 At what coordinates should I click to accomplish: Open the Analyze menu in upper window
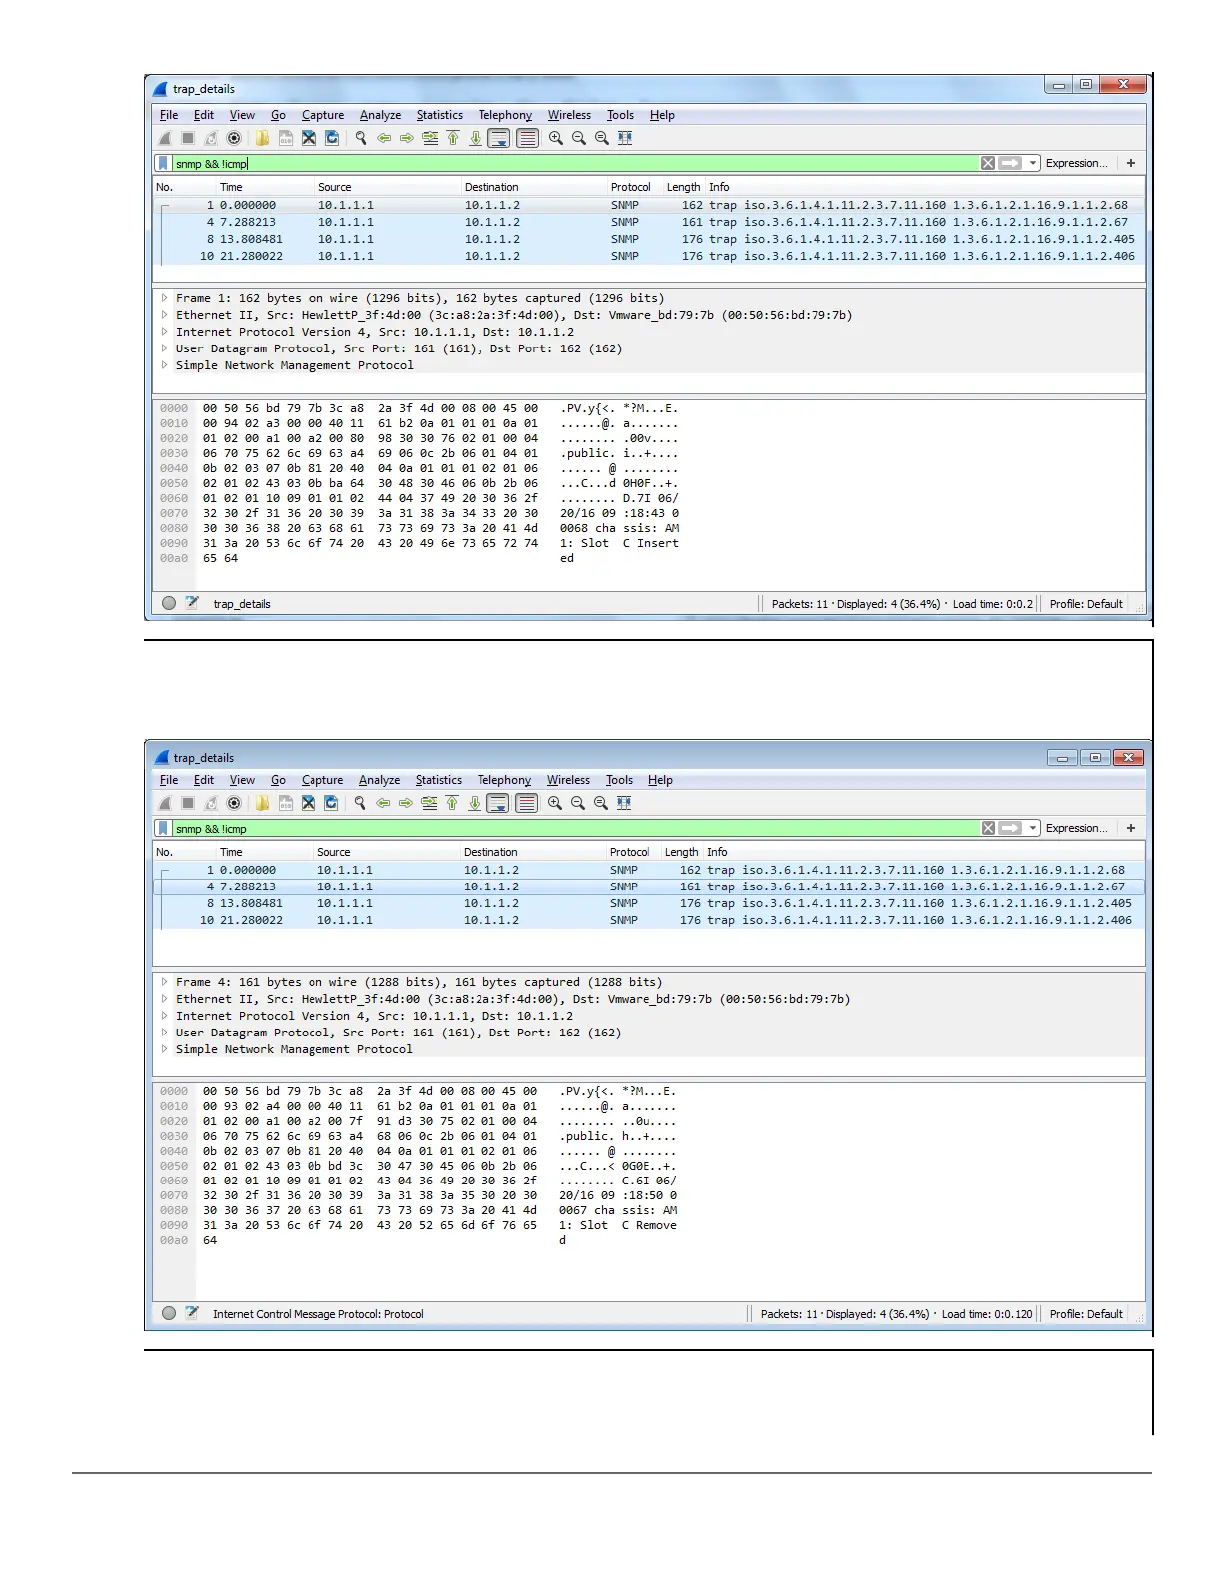(380, 115)
